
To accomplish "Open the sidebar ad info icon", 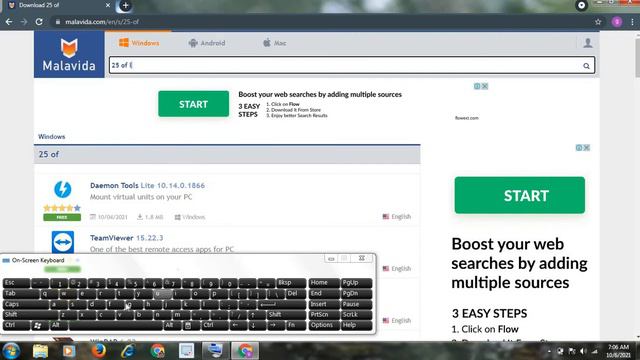I will (579, 148).
